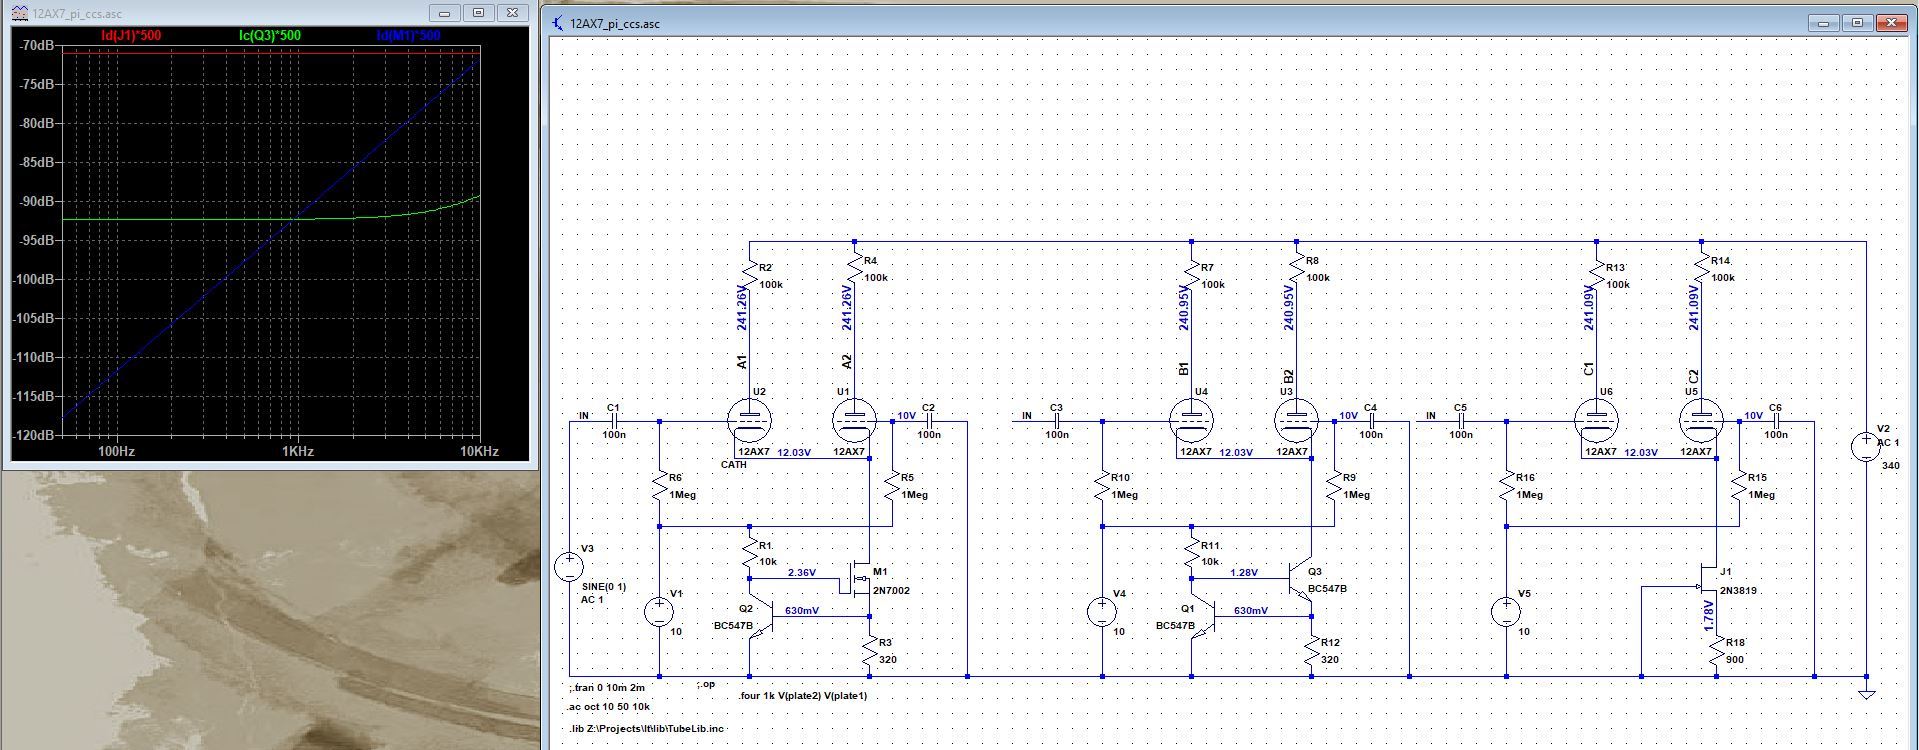Pick the U6 12AX7 triode symbol

pyautogui.click(x=1596, y=421)
